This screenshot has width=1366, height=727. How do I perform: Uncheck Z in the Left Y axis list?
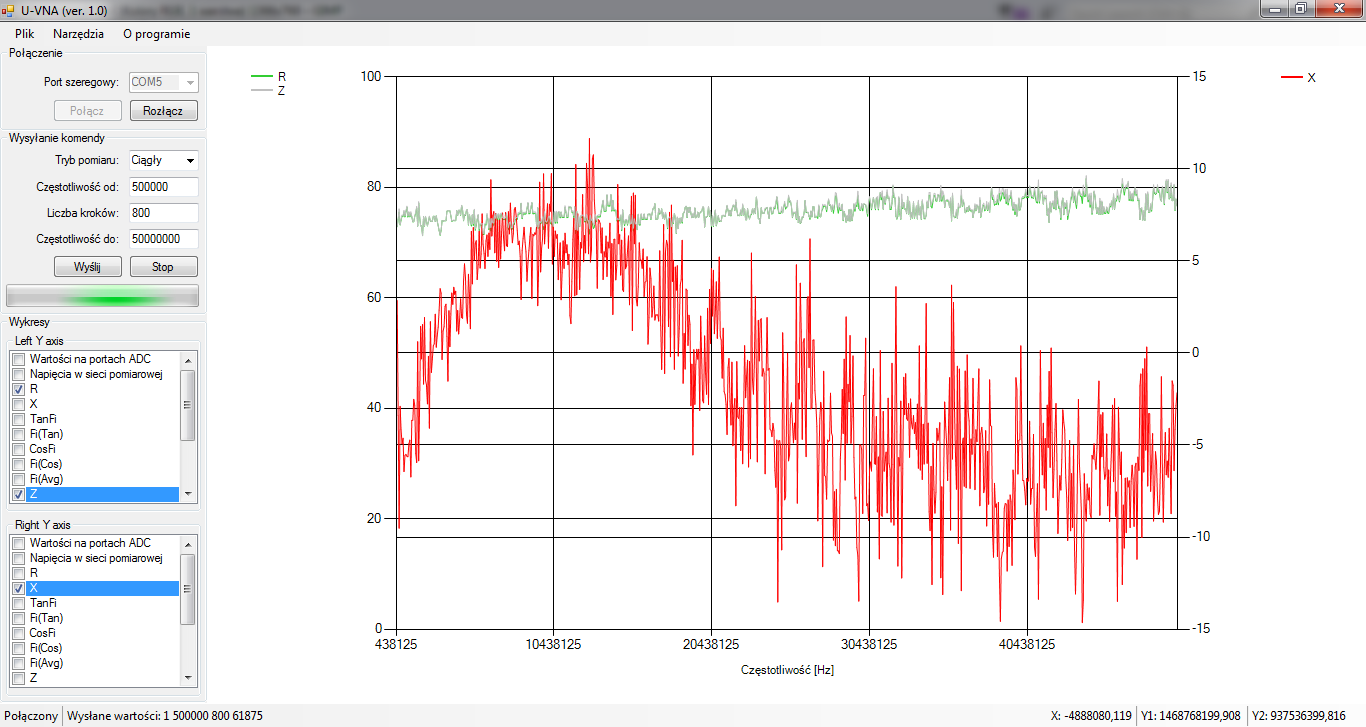click(18, 494)
